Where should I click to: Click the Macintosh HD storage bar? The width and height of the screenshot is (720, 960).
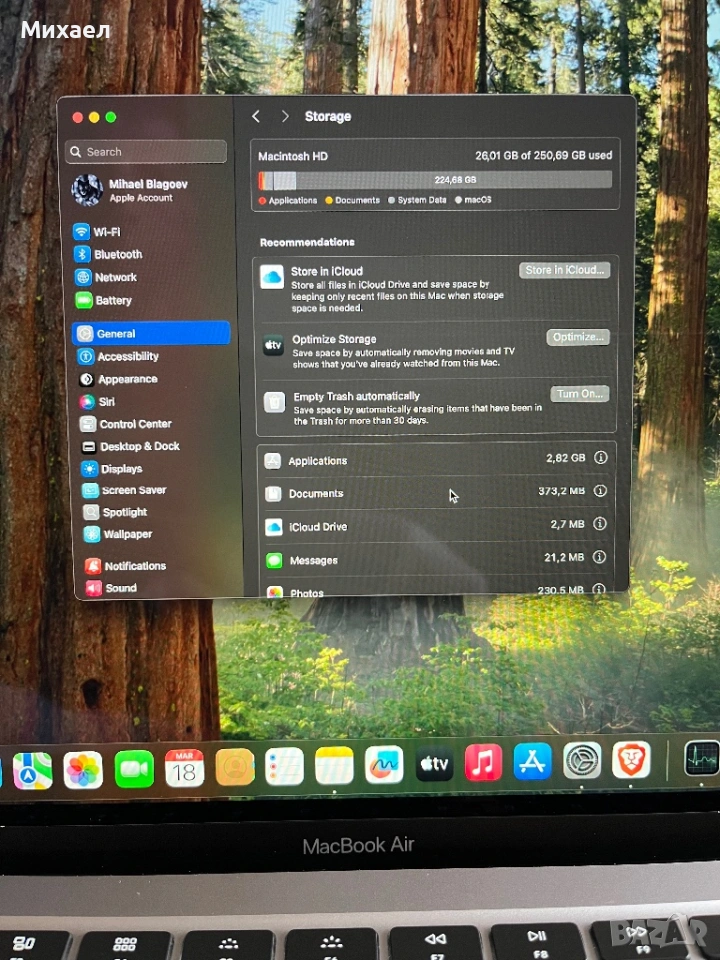tap(435, 180)
